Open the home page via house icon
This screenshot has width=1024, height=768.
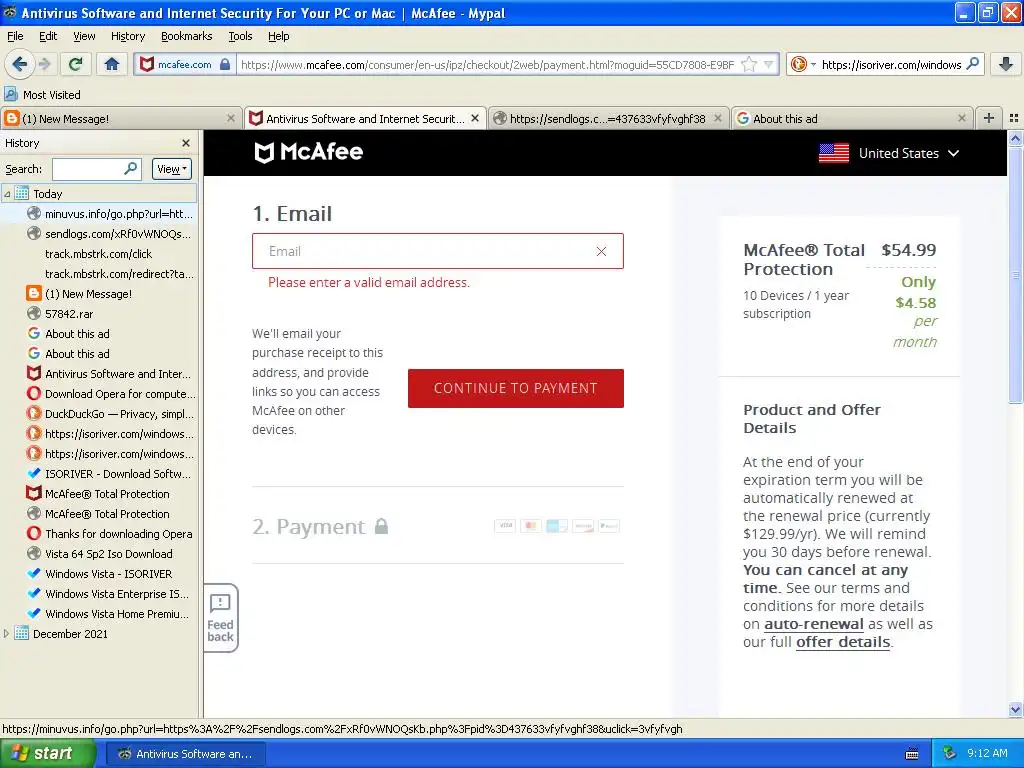click(x=112, y=64)
